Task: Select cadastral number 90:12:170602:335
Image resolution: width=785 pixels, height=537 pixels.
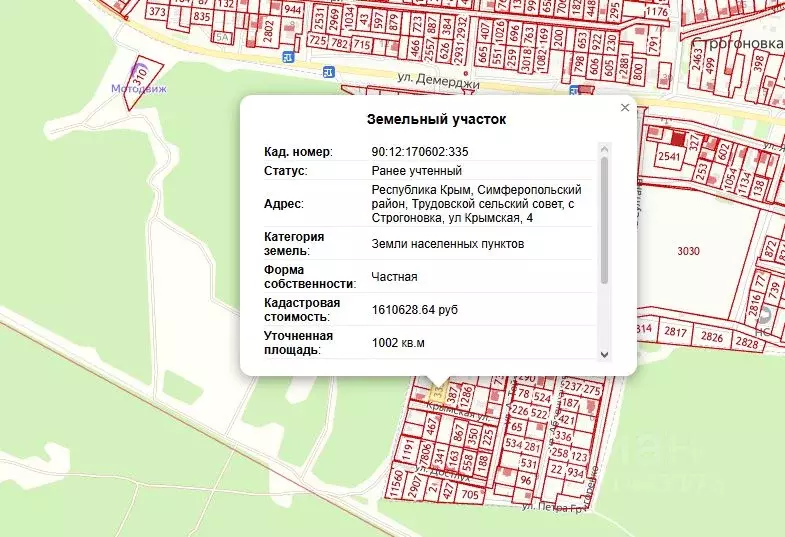Action: point(420,152)
